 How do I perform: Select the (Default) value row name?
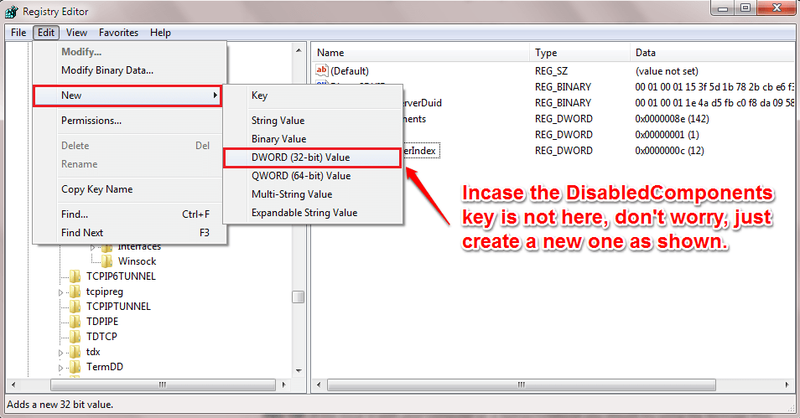(x=349, y=71)
